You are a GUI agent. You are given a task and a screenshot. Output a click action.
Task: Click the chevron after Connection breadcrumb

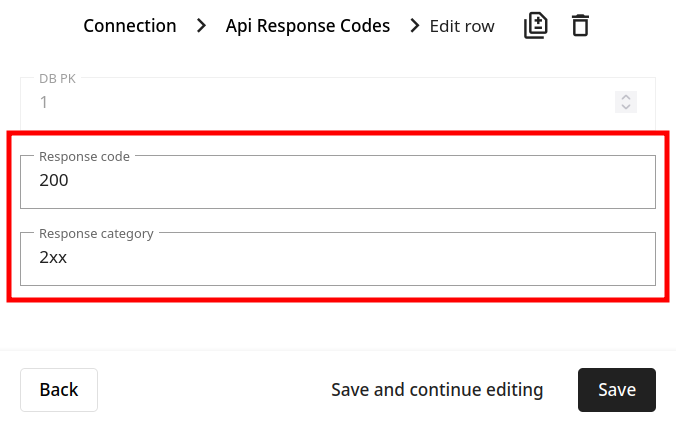click(x=201, y=26)
